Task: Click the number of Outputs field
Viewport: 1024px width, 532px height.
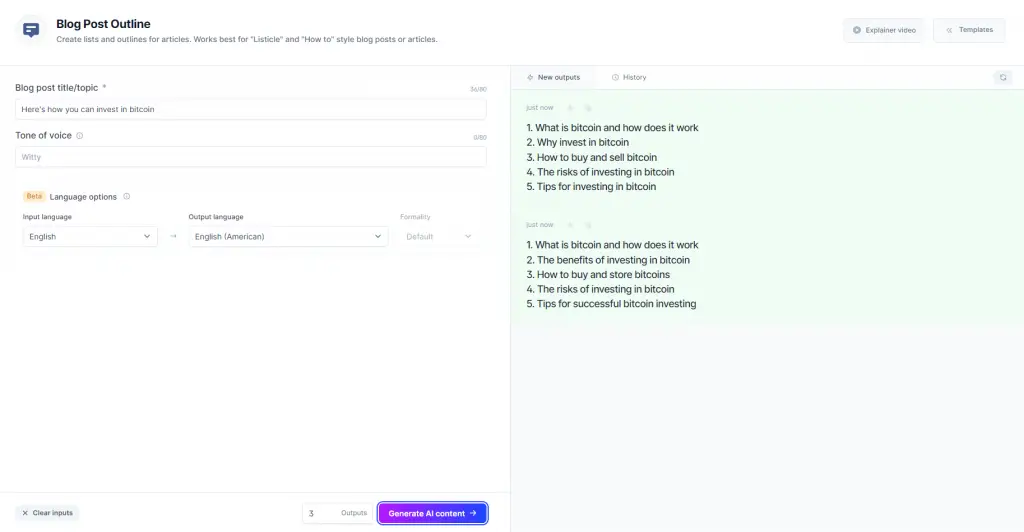Action: (338, 513)
